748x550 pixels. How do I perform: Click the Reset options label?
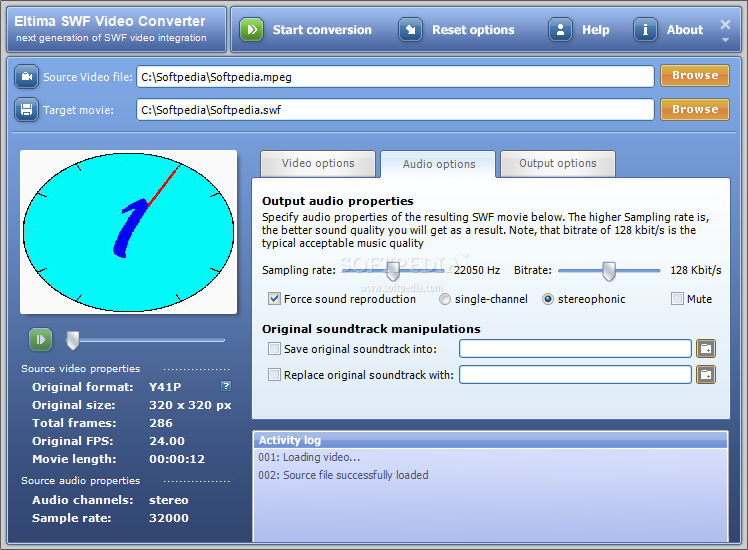point(473,30)
